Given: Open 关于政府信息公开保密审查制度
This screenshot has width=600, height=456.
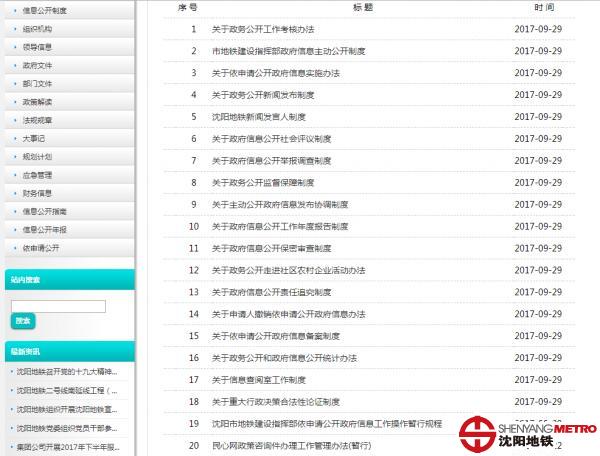Looking at the screenshot, I should 271,248.
